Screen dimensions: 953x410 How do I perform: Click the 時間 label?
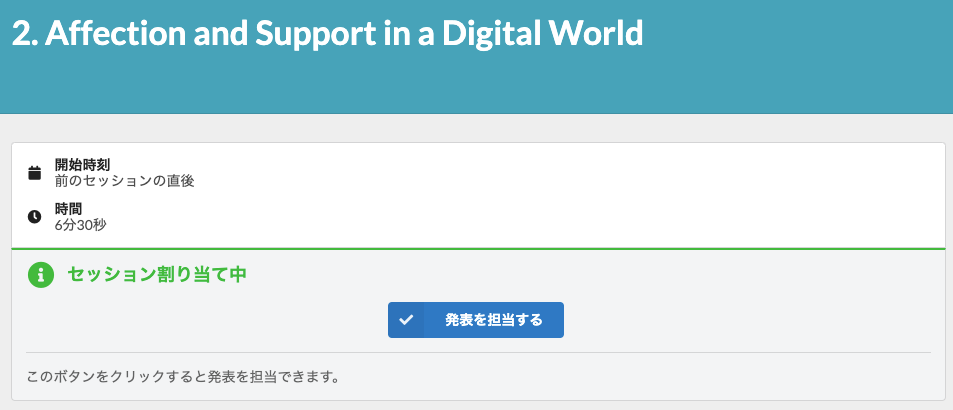coord(68,208)
